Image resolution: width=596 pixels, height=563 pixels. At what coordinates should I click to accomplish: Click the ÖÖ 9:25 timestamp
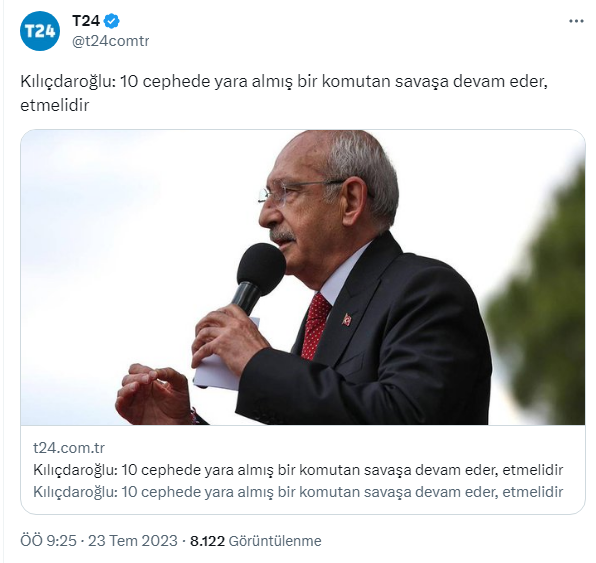tap(48, 541)
